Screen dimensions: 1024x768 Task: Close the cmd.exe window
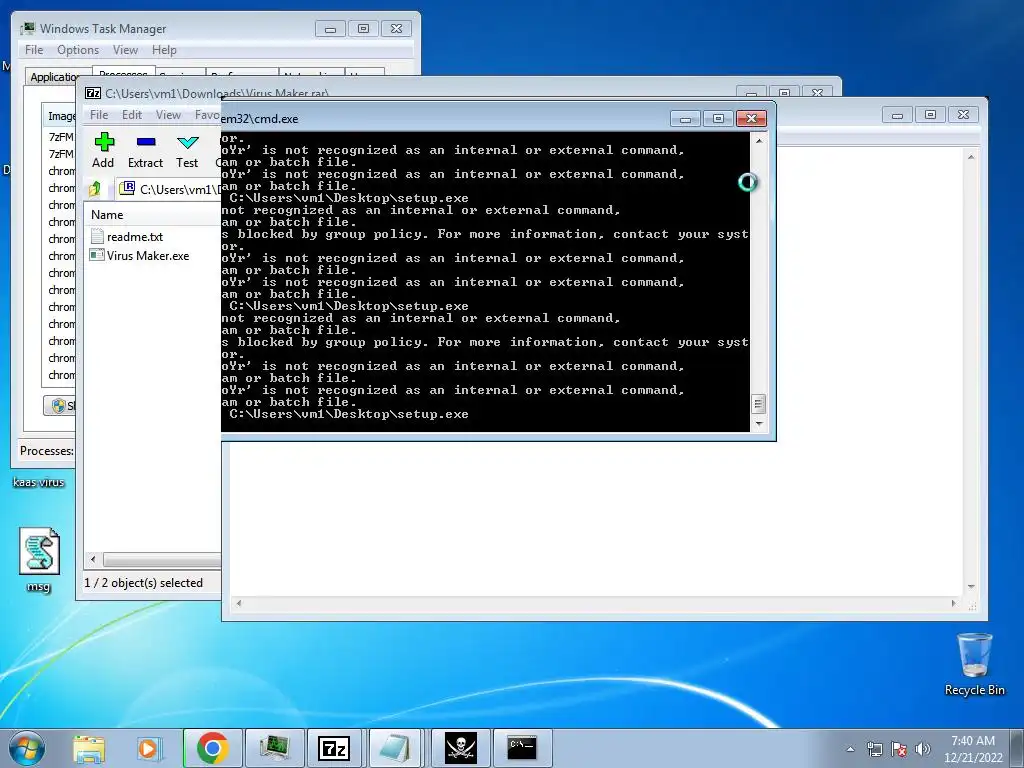[x=751, y=118]
